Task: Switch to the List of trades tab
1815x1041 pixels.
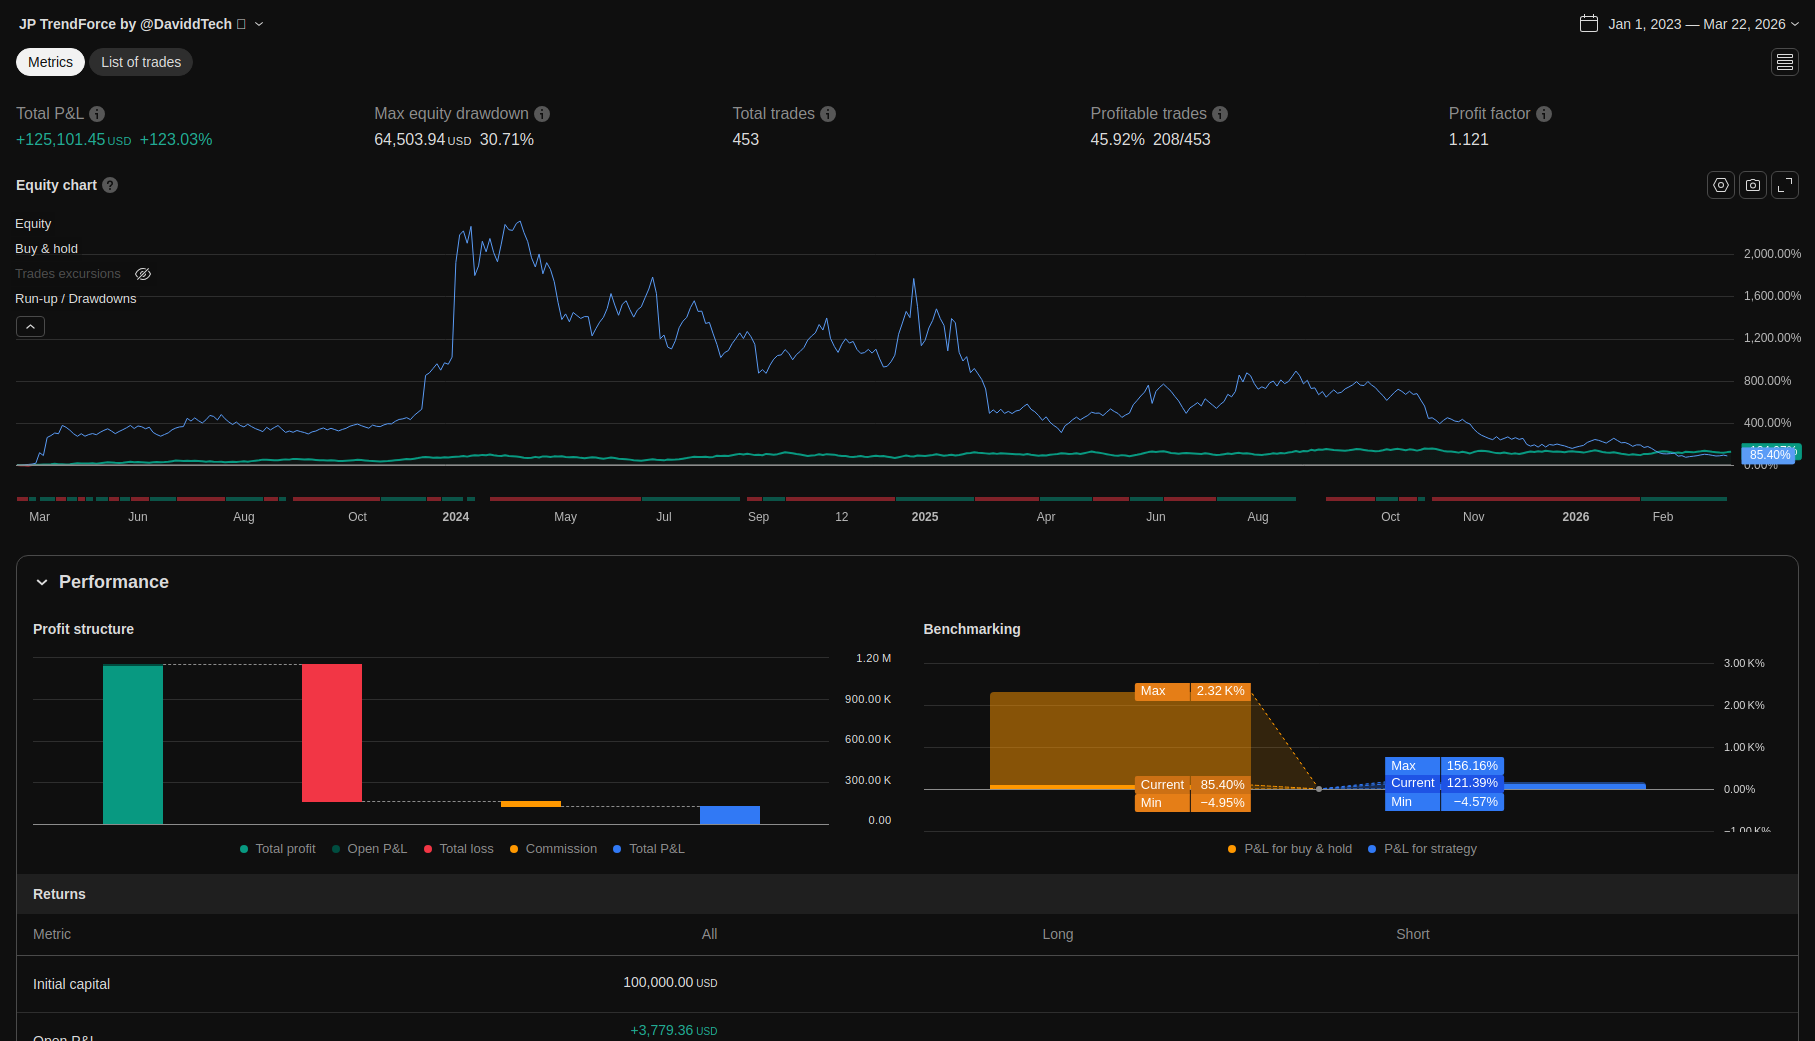Action: tap(141, 62)
